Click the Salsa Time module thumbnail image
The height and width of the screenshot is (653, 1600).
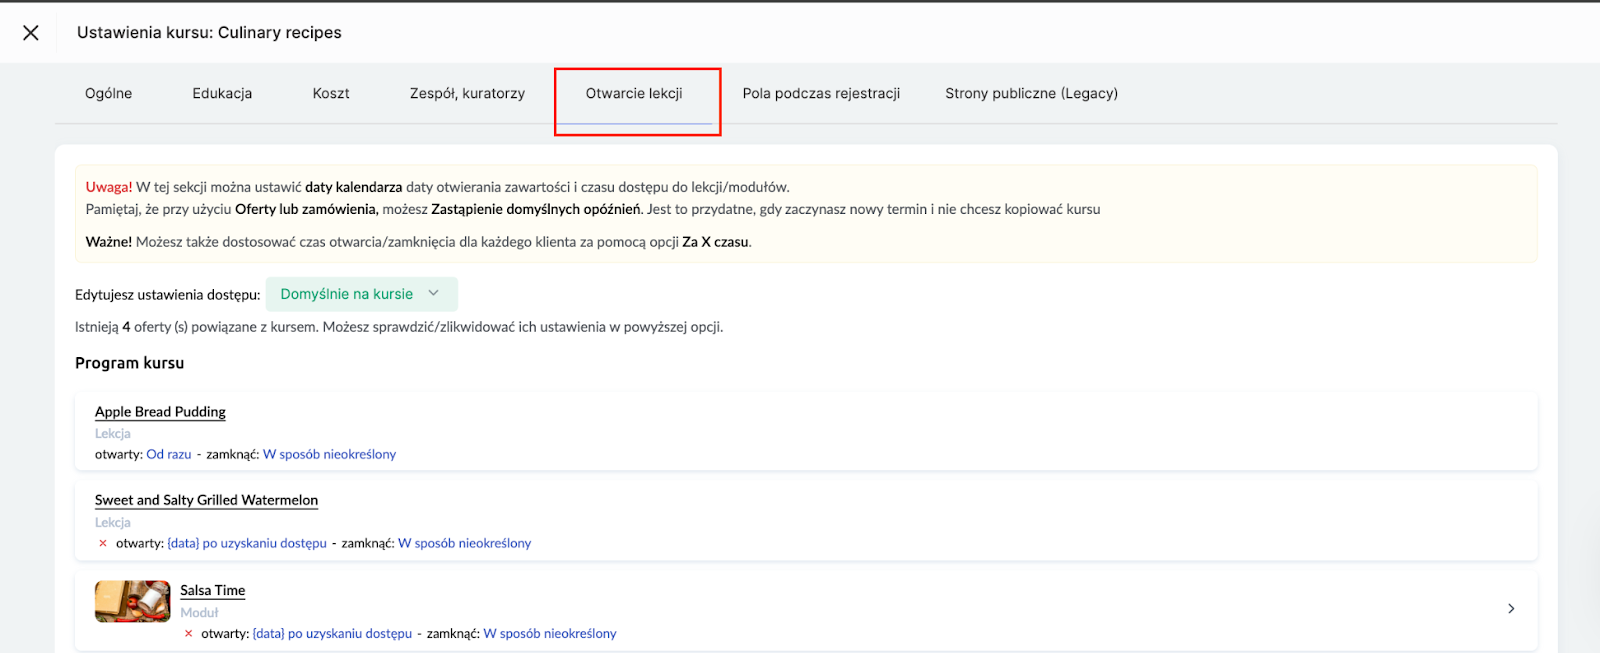pyautogui.click(x=132, y=601)
